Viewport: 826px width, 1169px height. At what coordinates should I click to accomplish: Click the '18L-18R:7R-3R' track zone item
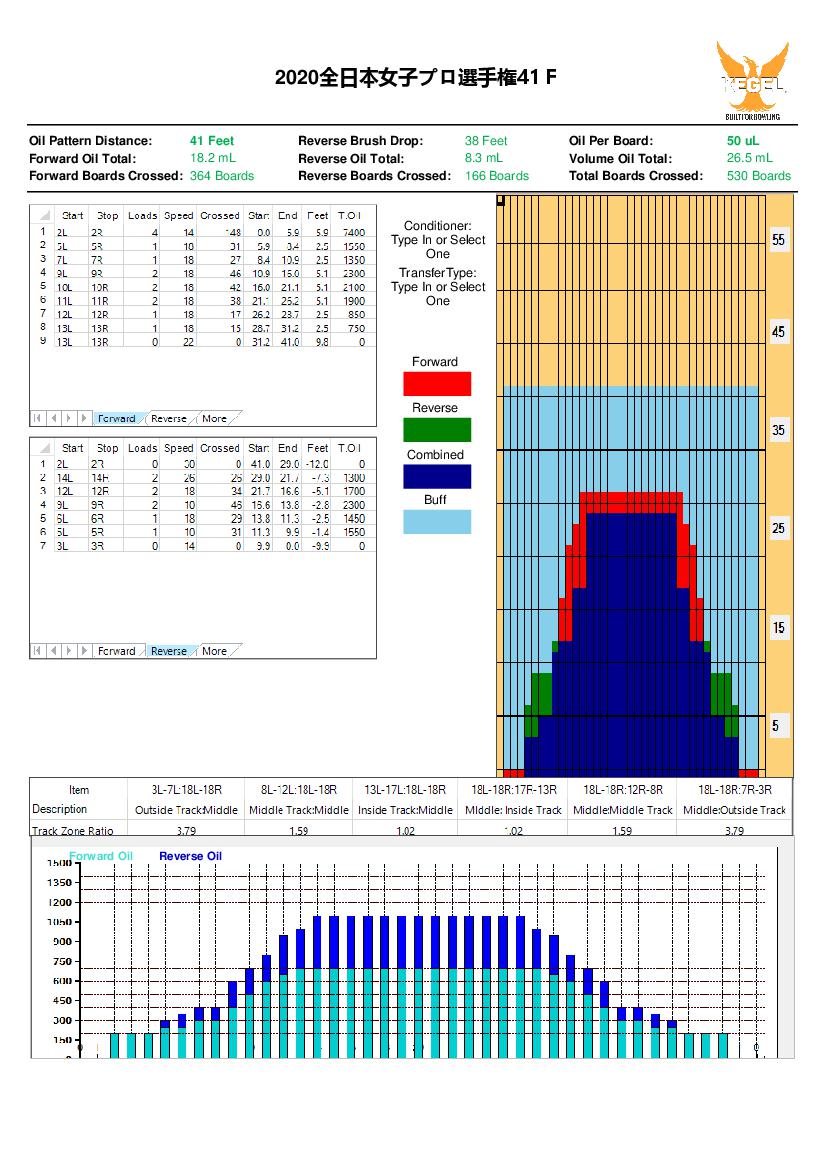[x=734, y=790]
